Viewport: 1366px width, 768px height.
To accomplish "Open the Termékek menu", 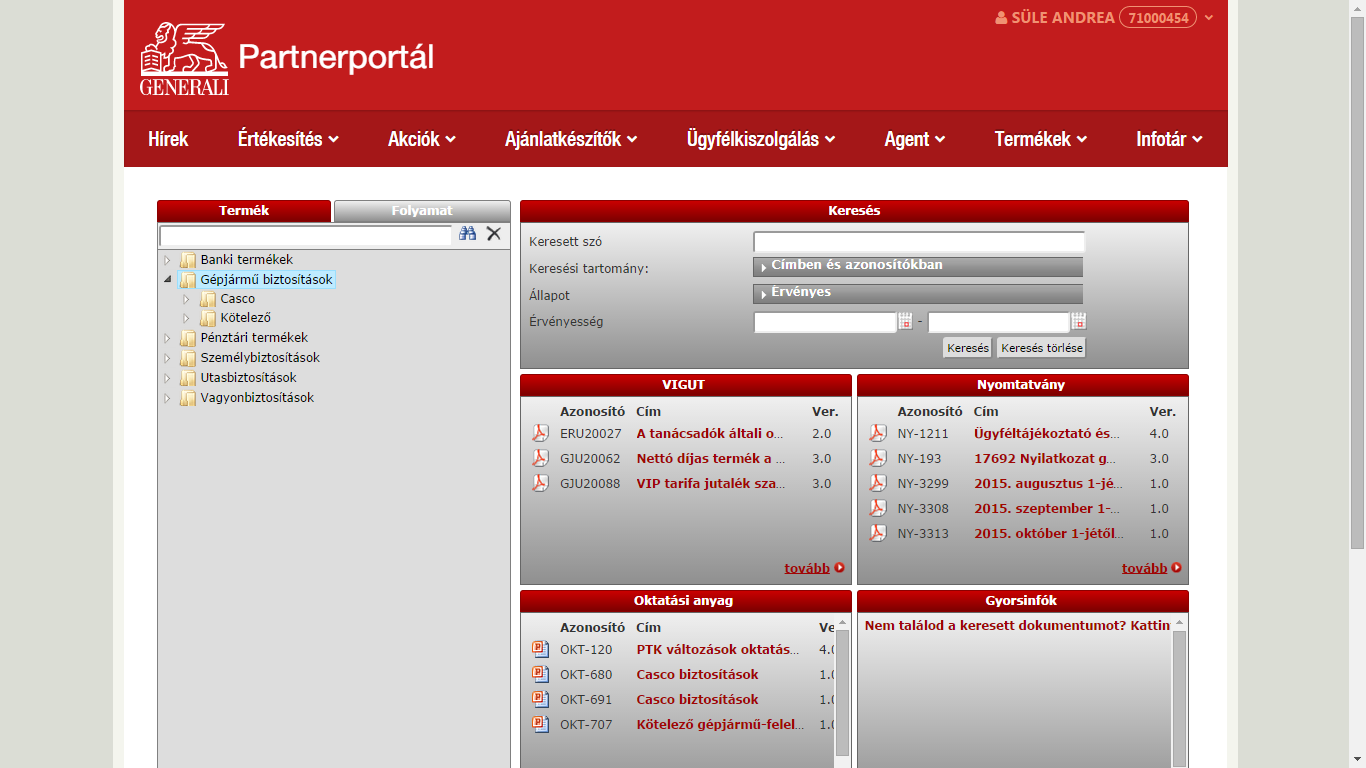I will [1041, 139].
